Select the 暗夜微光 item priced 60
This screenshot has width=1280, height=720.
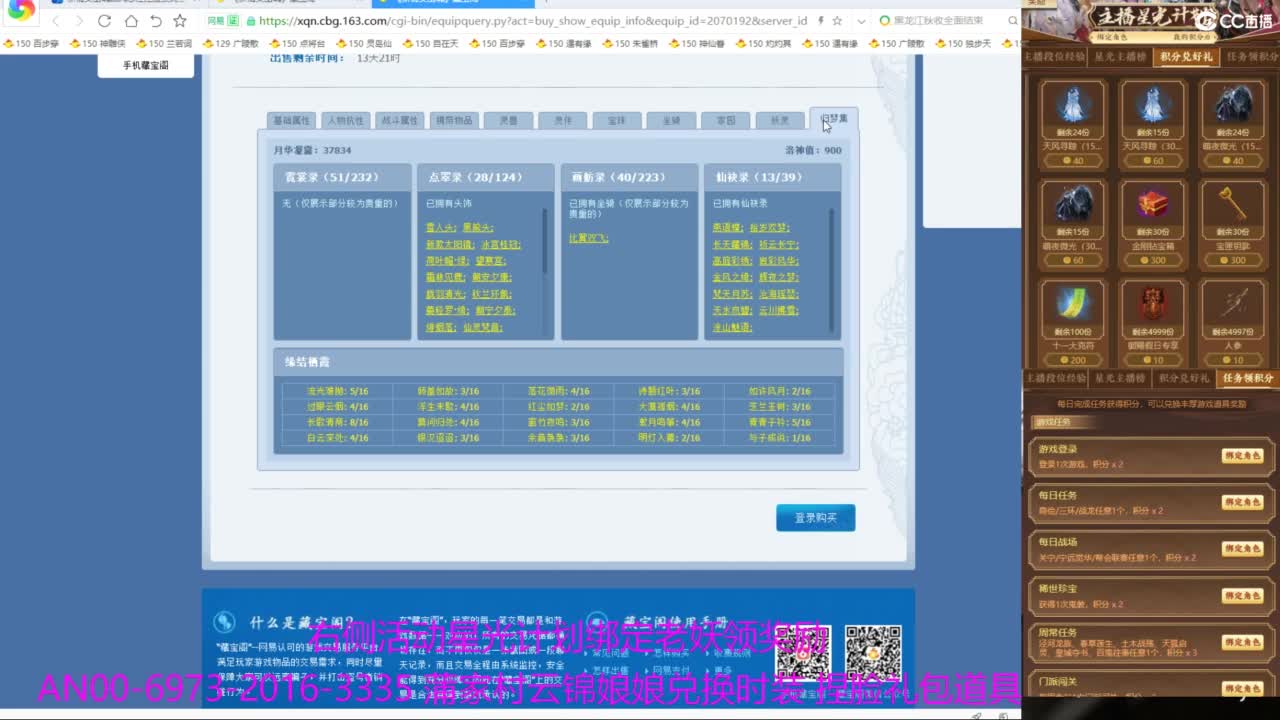click(1073, 223)
